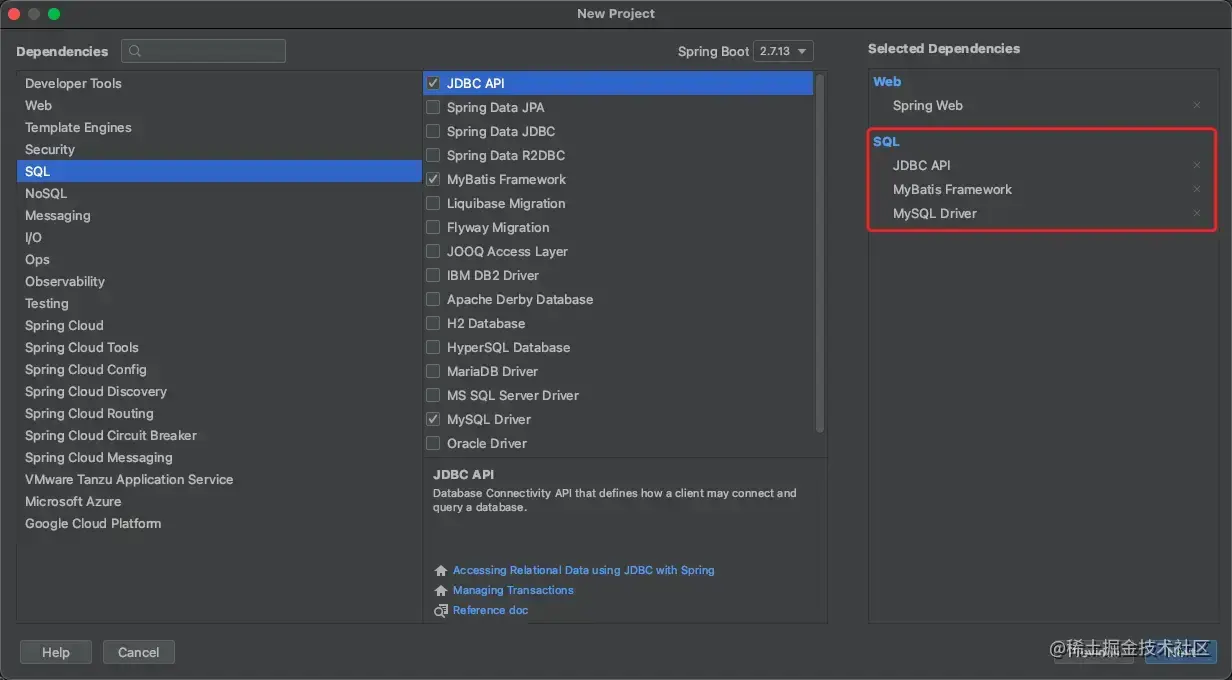Image resolution: width=1232 pixels, height=680 pixels.
Task: Remove JDBC API using its x icon
Action: pos(1197,165)
